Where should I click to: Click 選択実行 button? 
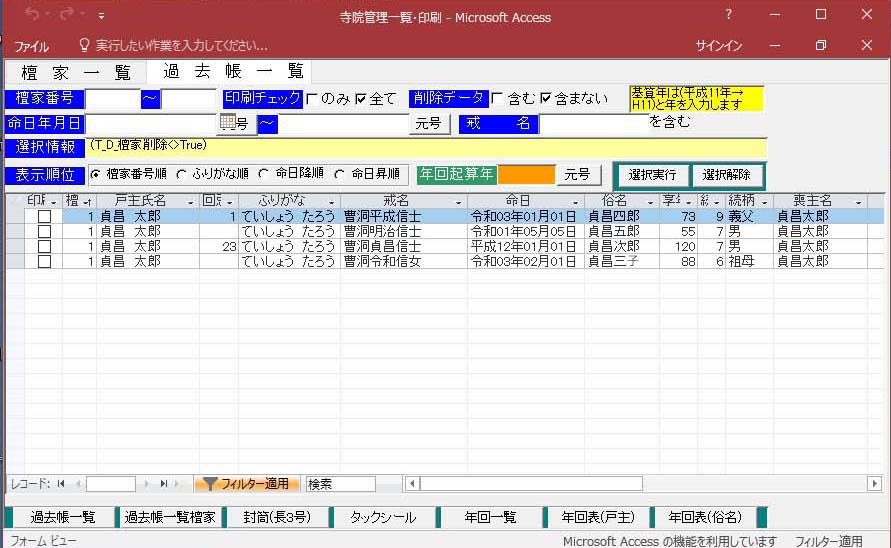[652, 175]
